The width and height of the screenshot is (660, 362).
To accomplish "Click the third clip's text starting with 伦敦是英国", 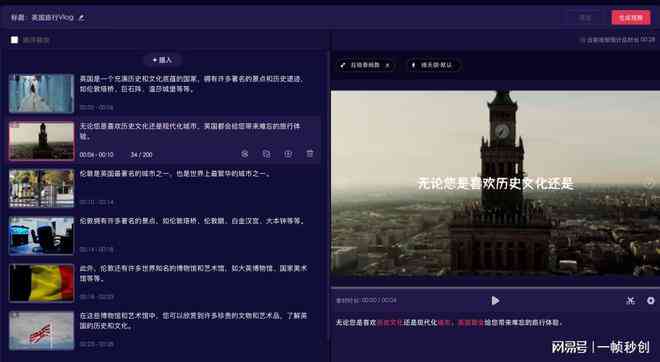I will click(175, 173).
